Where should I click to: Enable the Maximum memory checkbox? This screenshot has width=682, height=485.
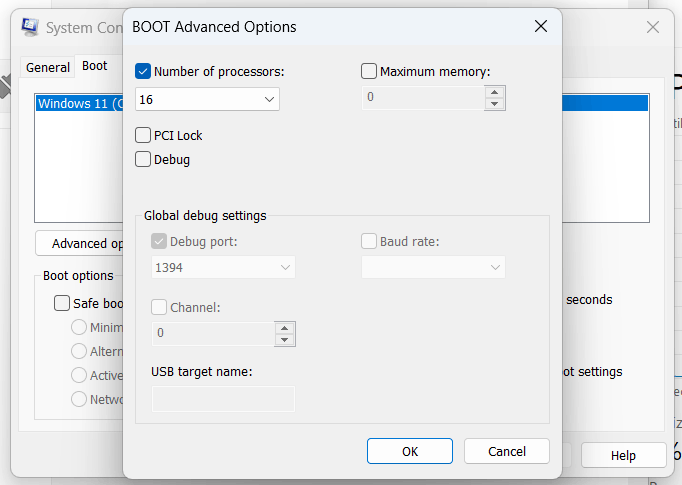pyautogui.click(x=369, y=71)
